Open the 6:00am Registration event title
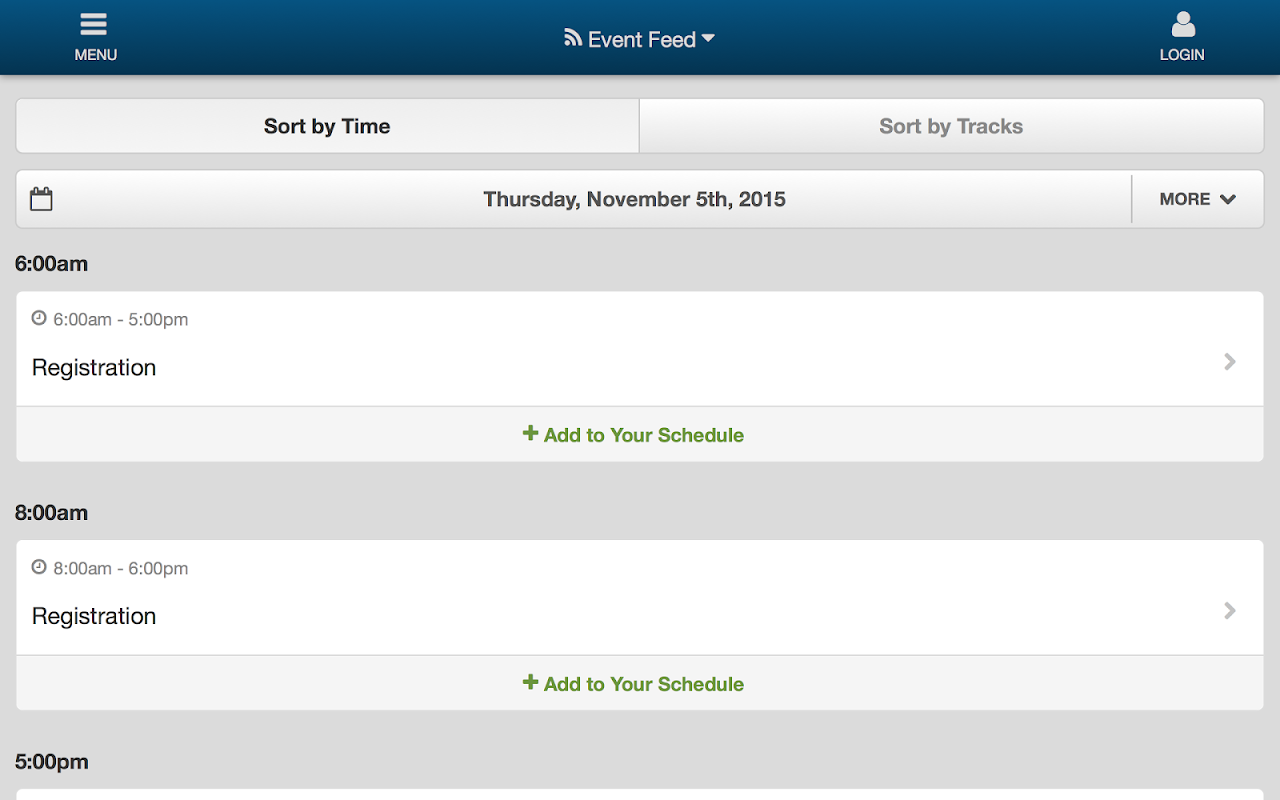The width and height of the screenshot is (1280, 800). point(94,368)
